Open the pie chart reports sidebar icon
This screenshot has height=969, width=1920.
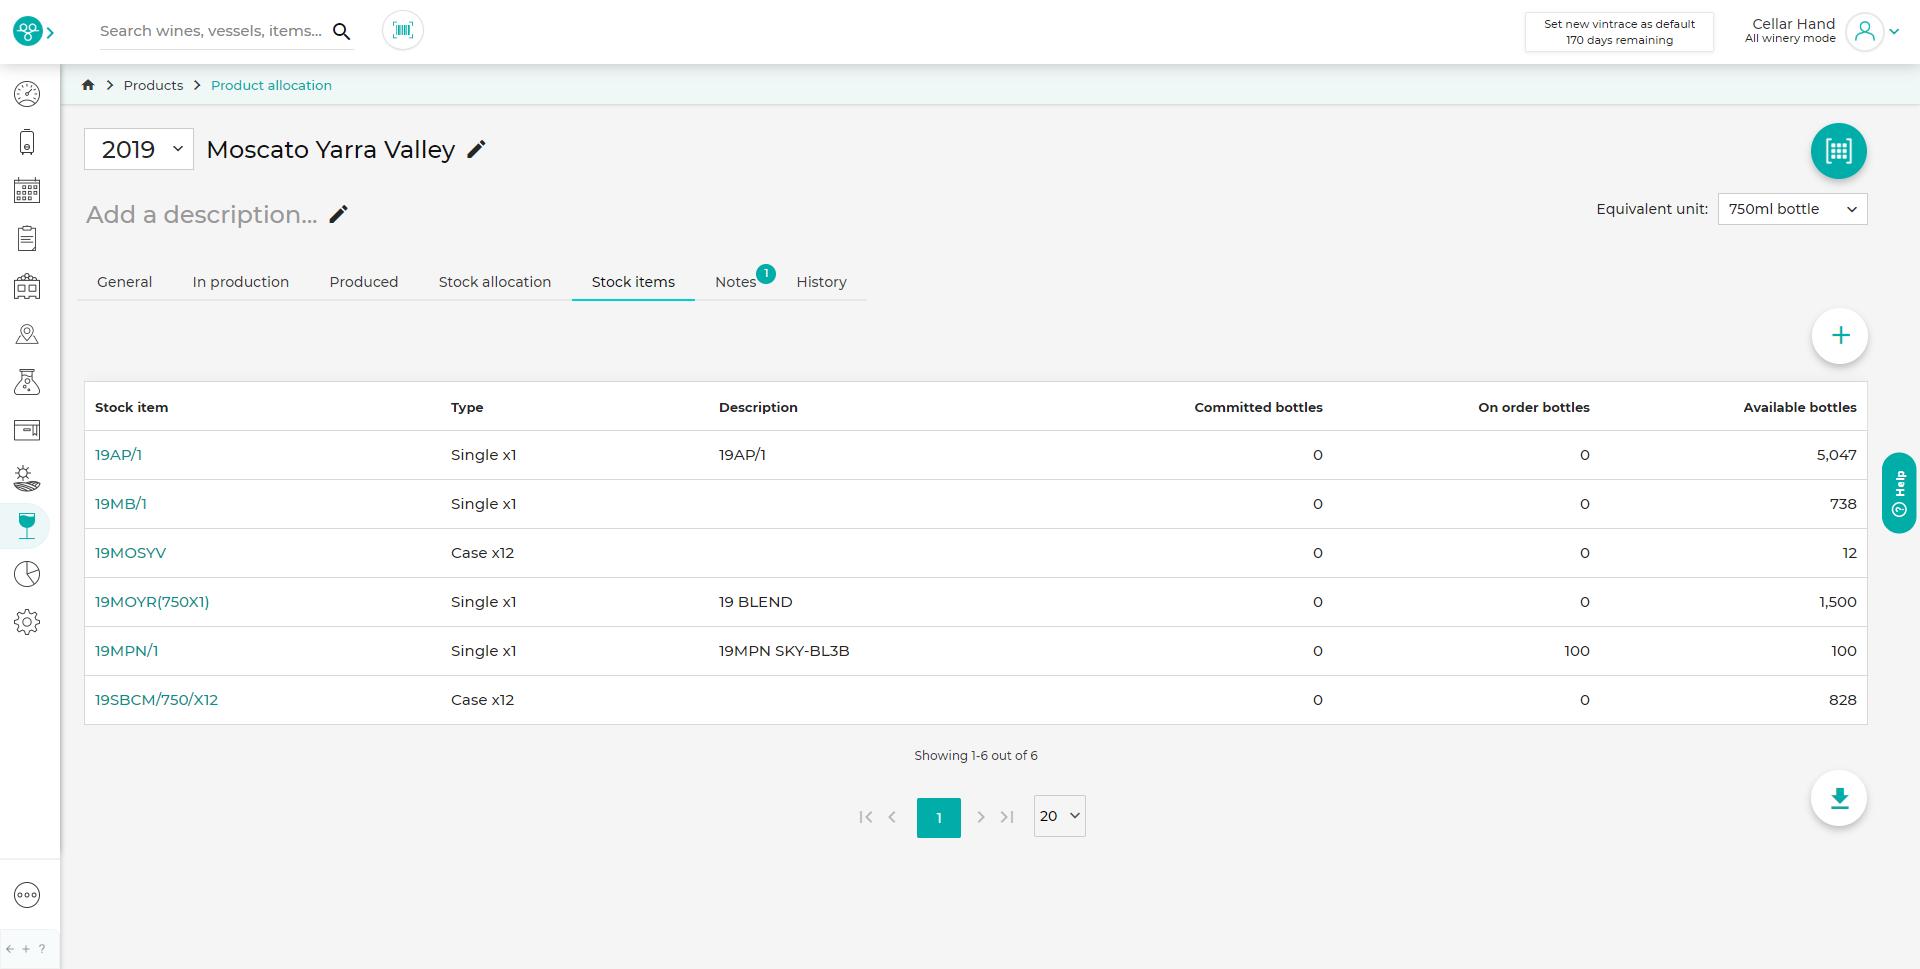(x=27, y=574)
